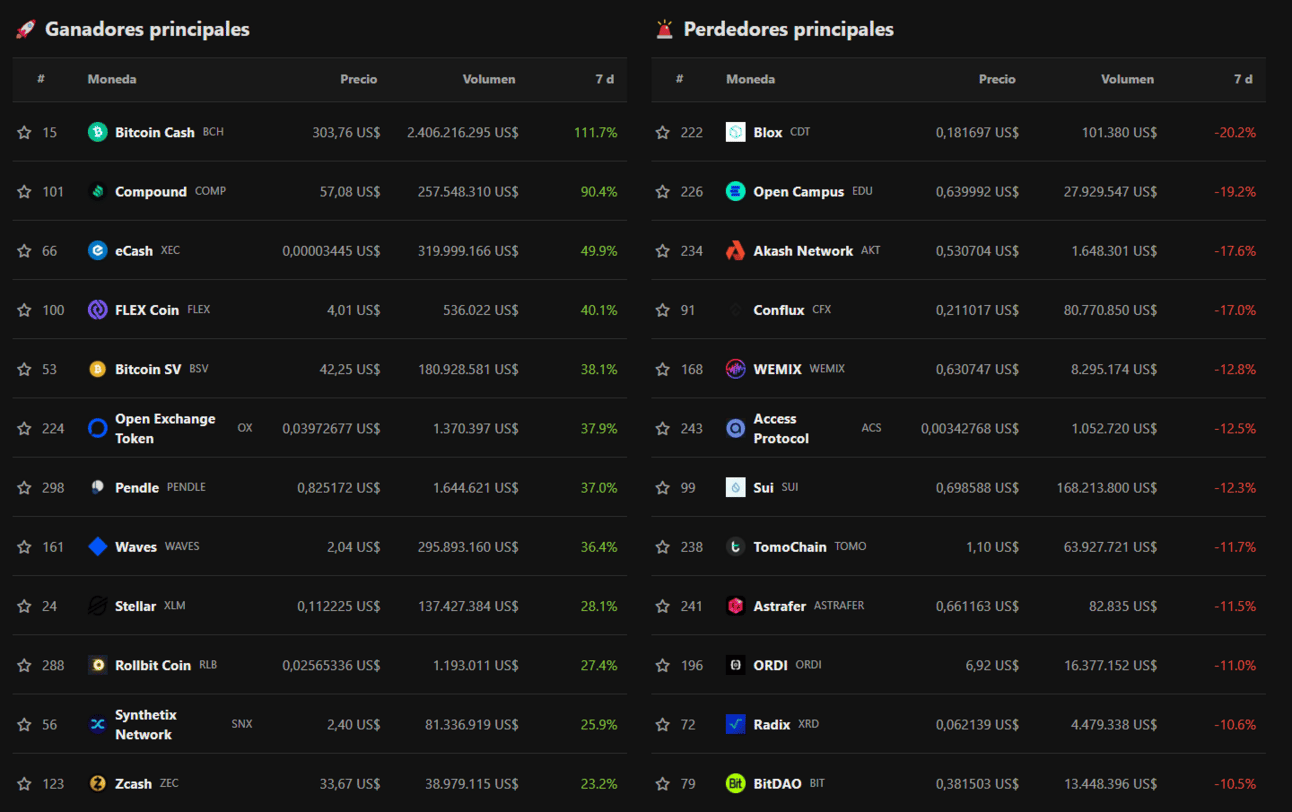Viewport: 1292px width, 812px height.
Task: Click Bitcoin Cash's 111.7% weekly change
Action: (596, 132)
